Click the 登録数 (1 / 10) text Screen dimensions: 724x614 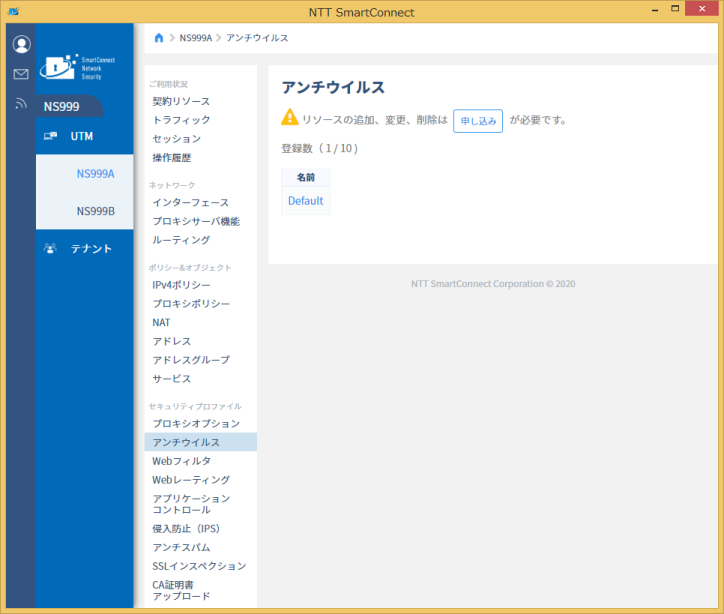coord(320,148)
